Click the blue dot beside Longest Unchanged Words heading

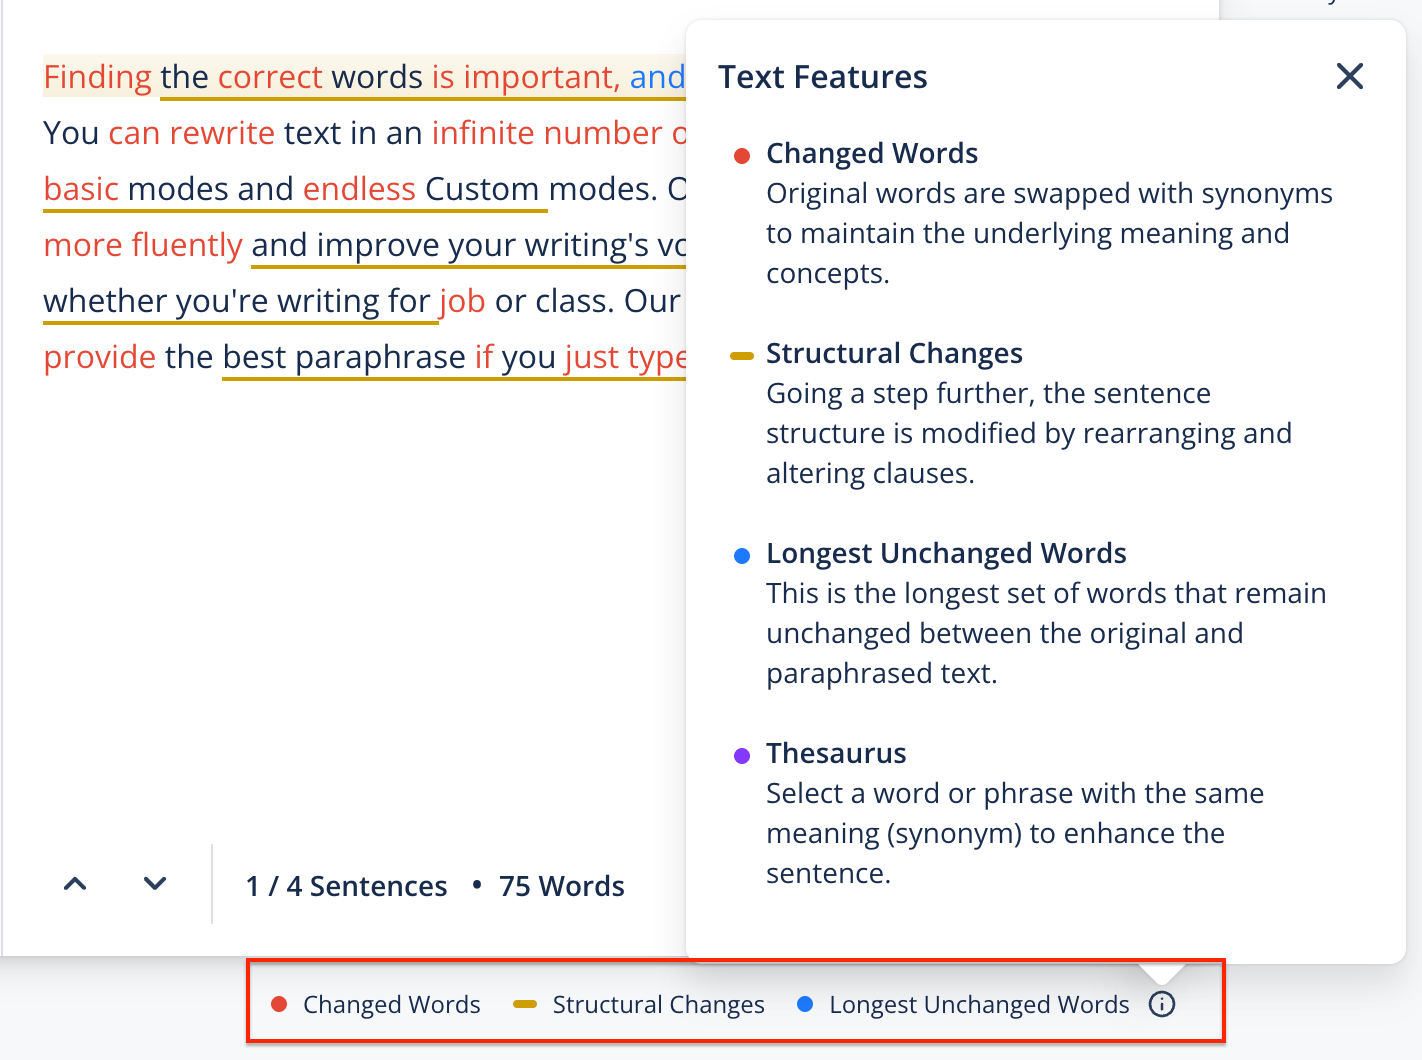[x=742, y=555]
